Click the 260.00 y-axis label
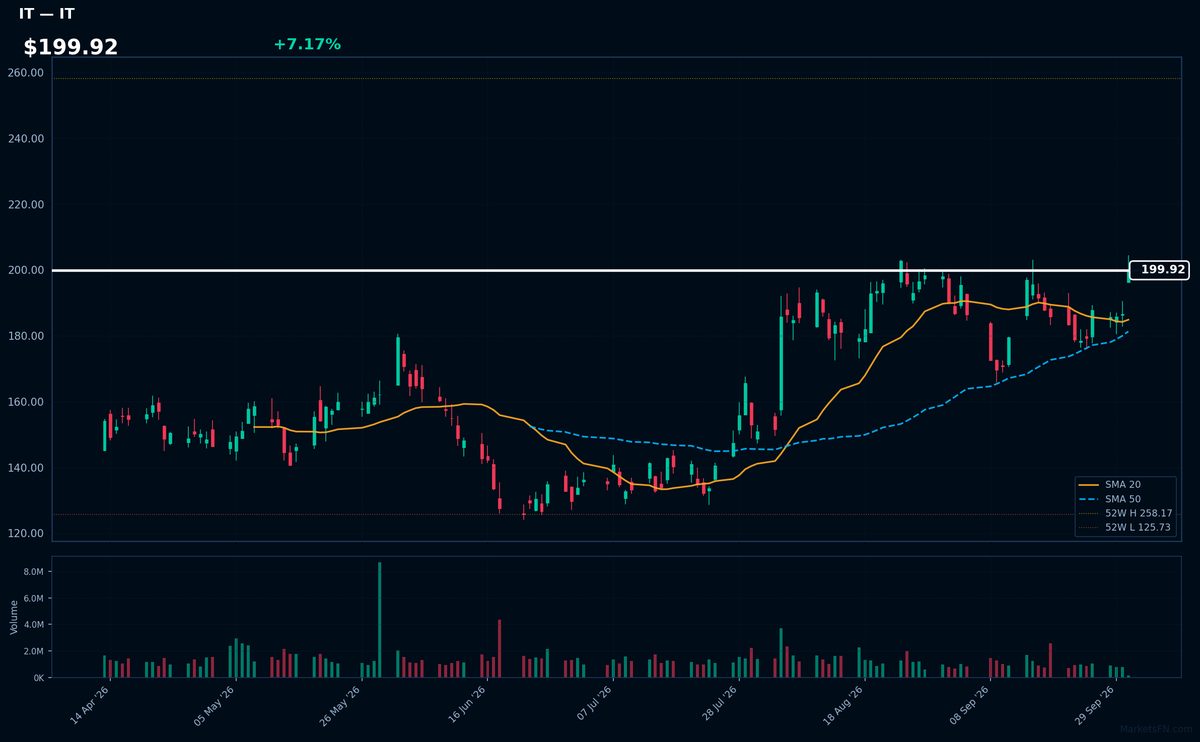Viewport: 1200px width, 742px height. tap(26, 73)
